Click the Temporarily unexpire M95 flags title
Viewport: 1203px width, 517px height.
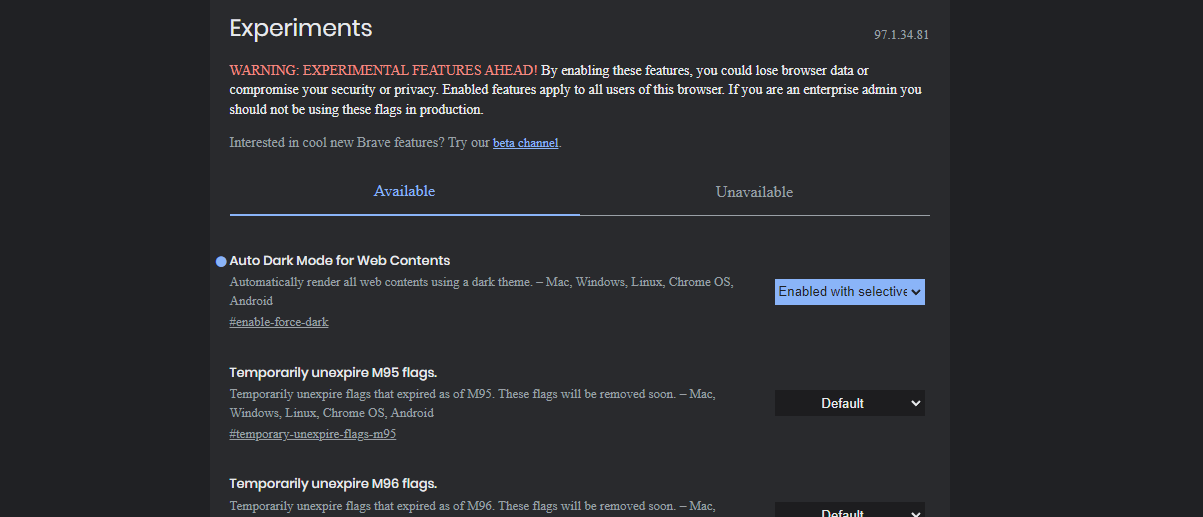point(333,373)
